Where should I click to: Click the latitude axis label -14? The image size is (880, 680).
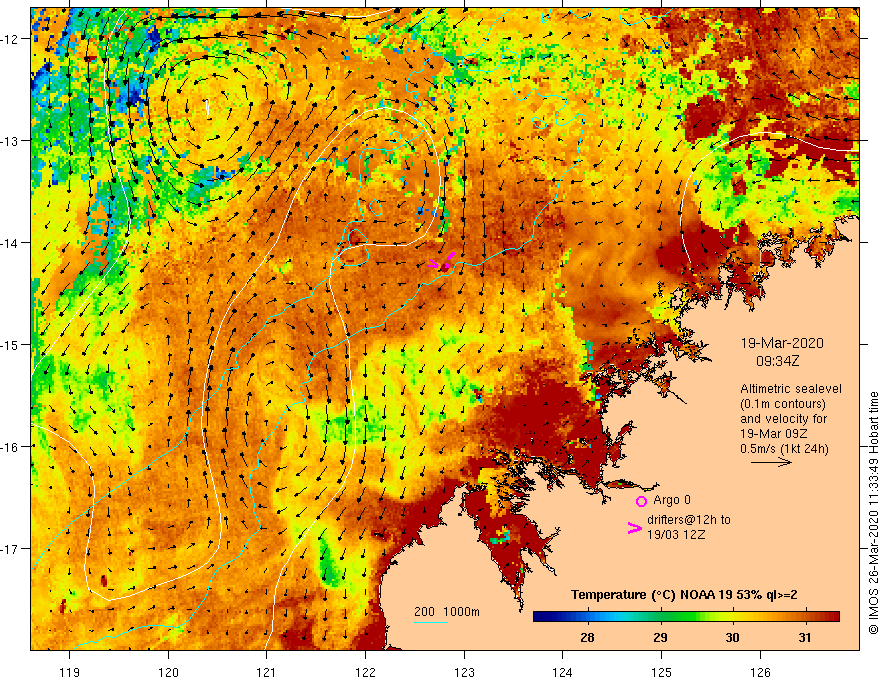pyautogui.click(x=11, y=243)
